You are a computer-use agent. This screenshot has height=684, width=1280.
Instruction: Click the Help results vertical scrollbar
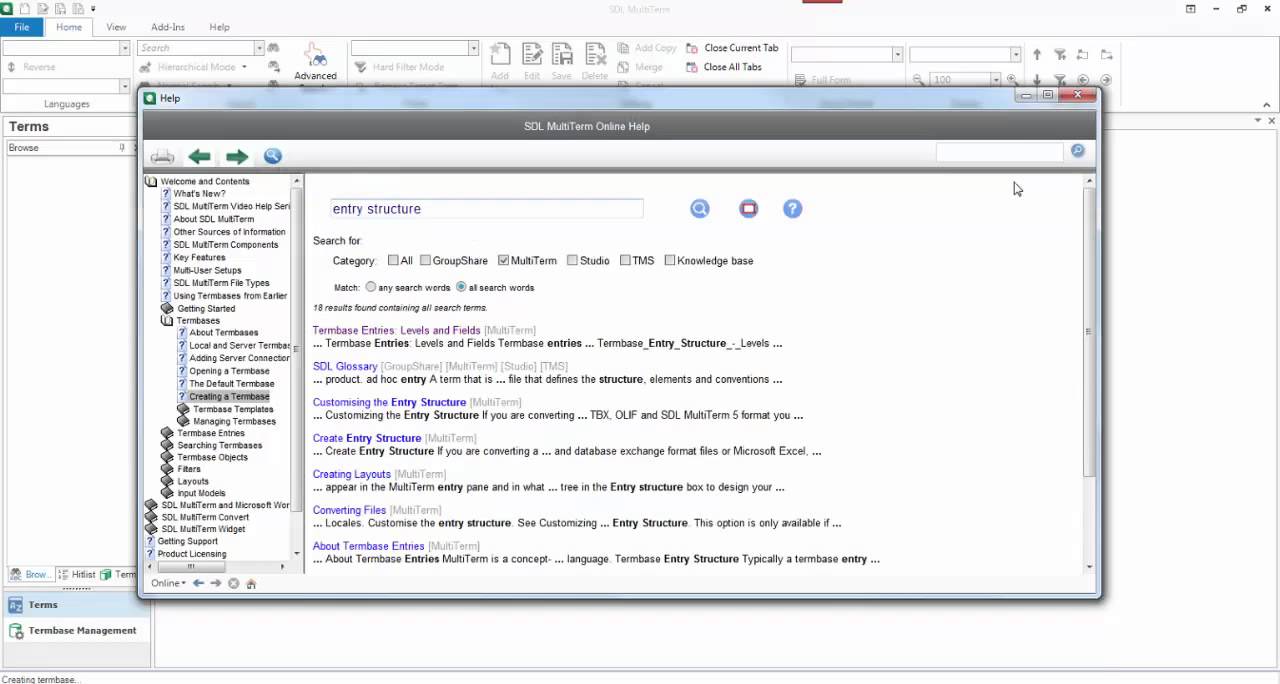1089,330
